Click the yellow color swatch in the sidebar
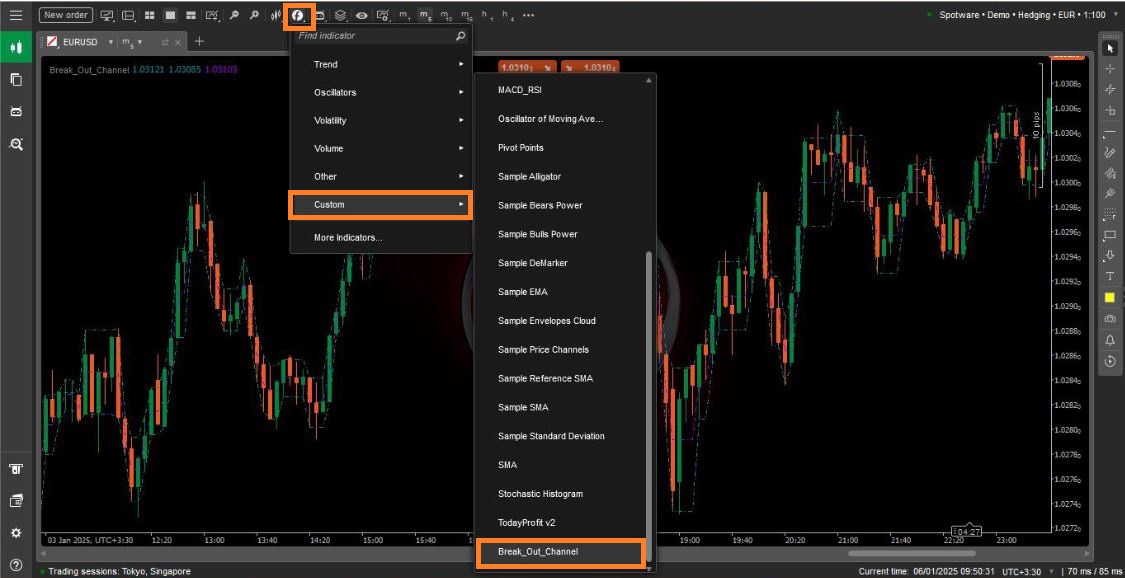This screenshot has height=578, width=1125. coord(1110,297)
